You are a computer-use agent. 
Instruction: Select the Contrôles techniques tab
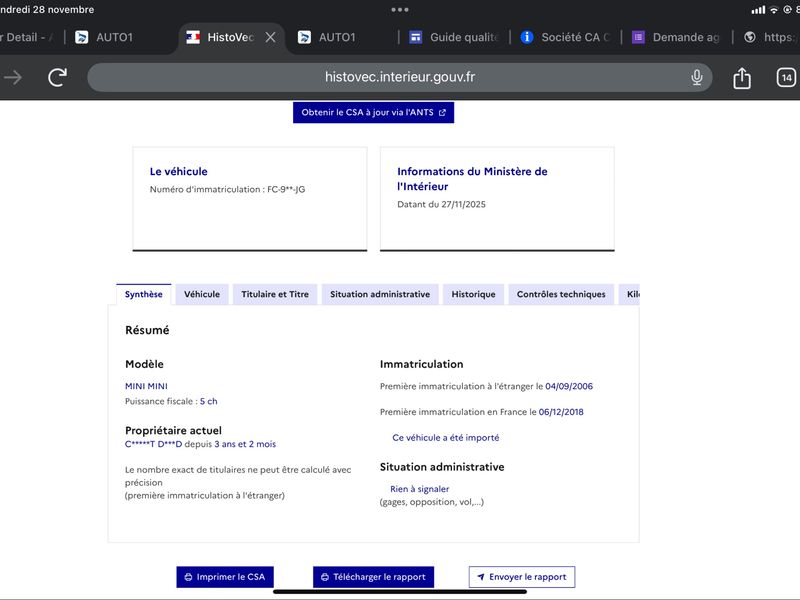click(561, 294)
